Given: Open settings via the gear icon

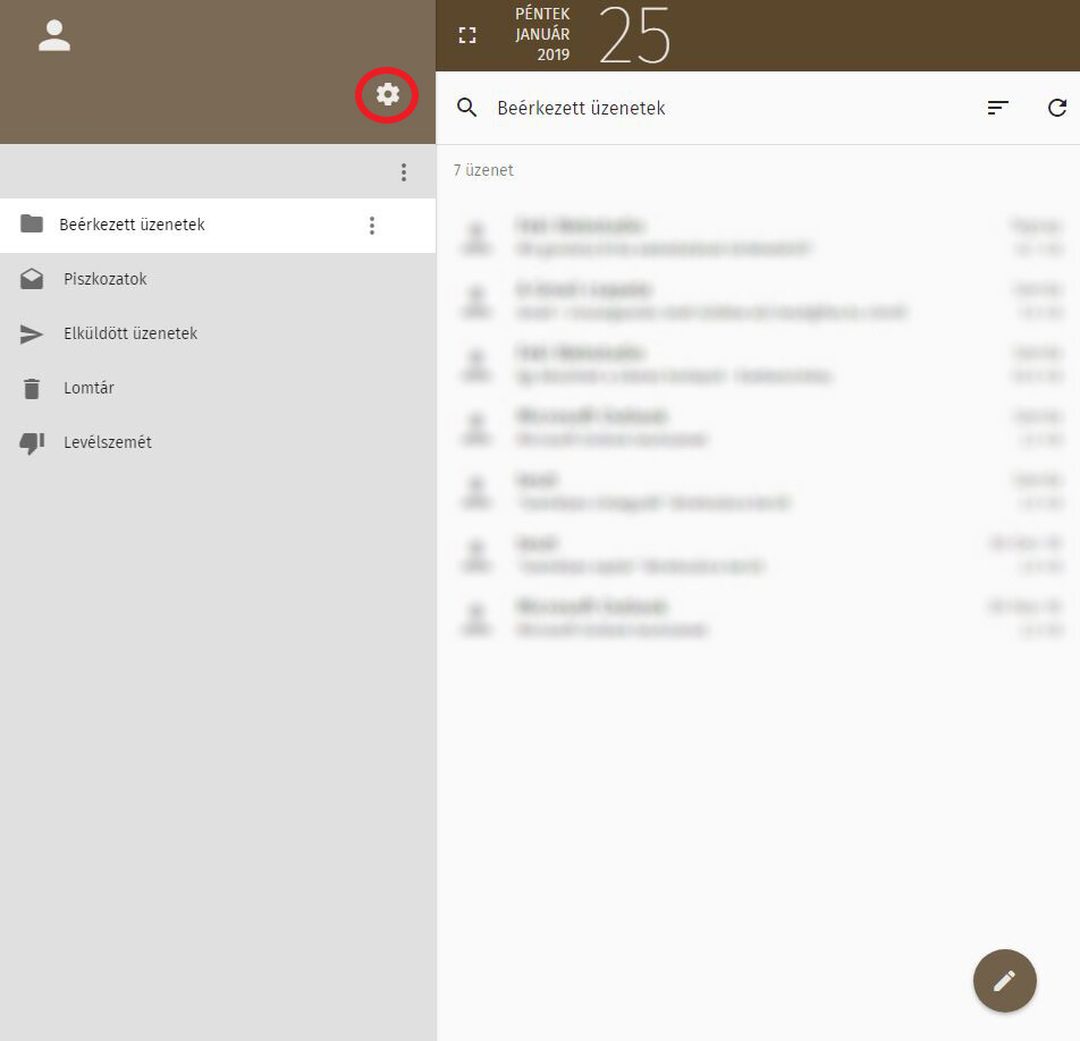Looking at the screenshot, I should (x=388, y=94).
